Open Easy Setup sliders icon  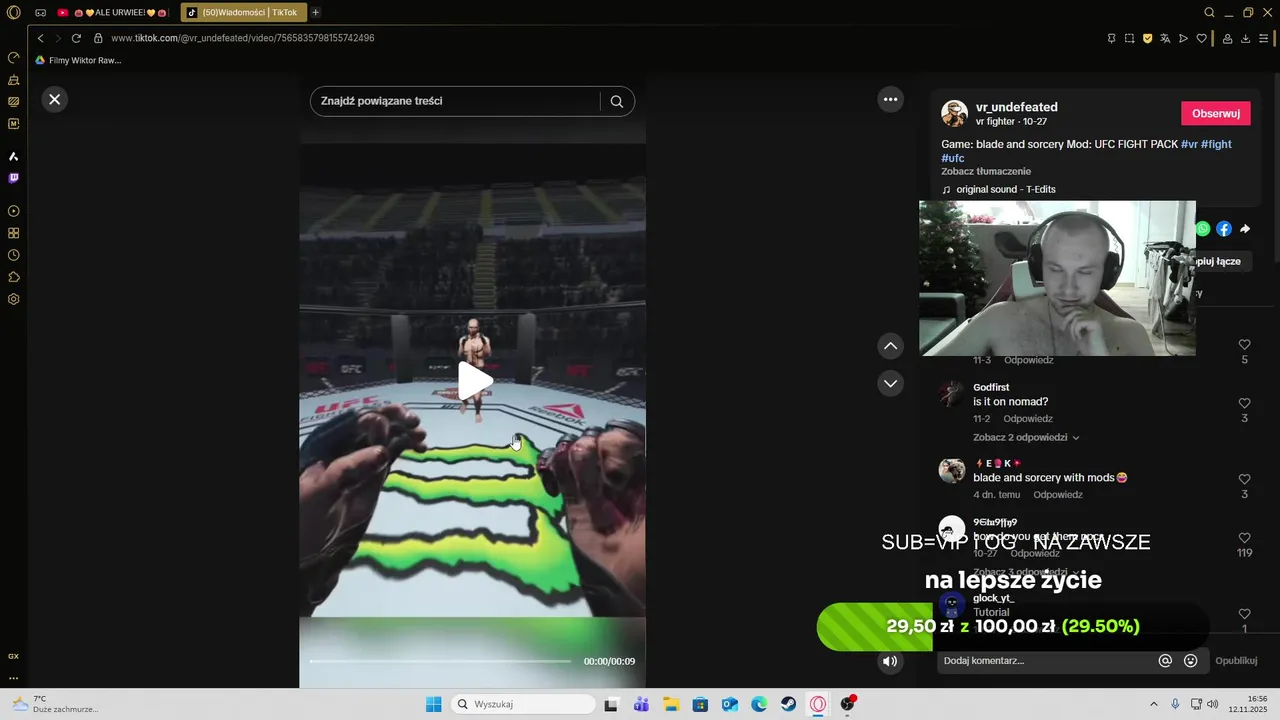(x=1264, y=38)
